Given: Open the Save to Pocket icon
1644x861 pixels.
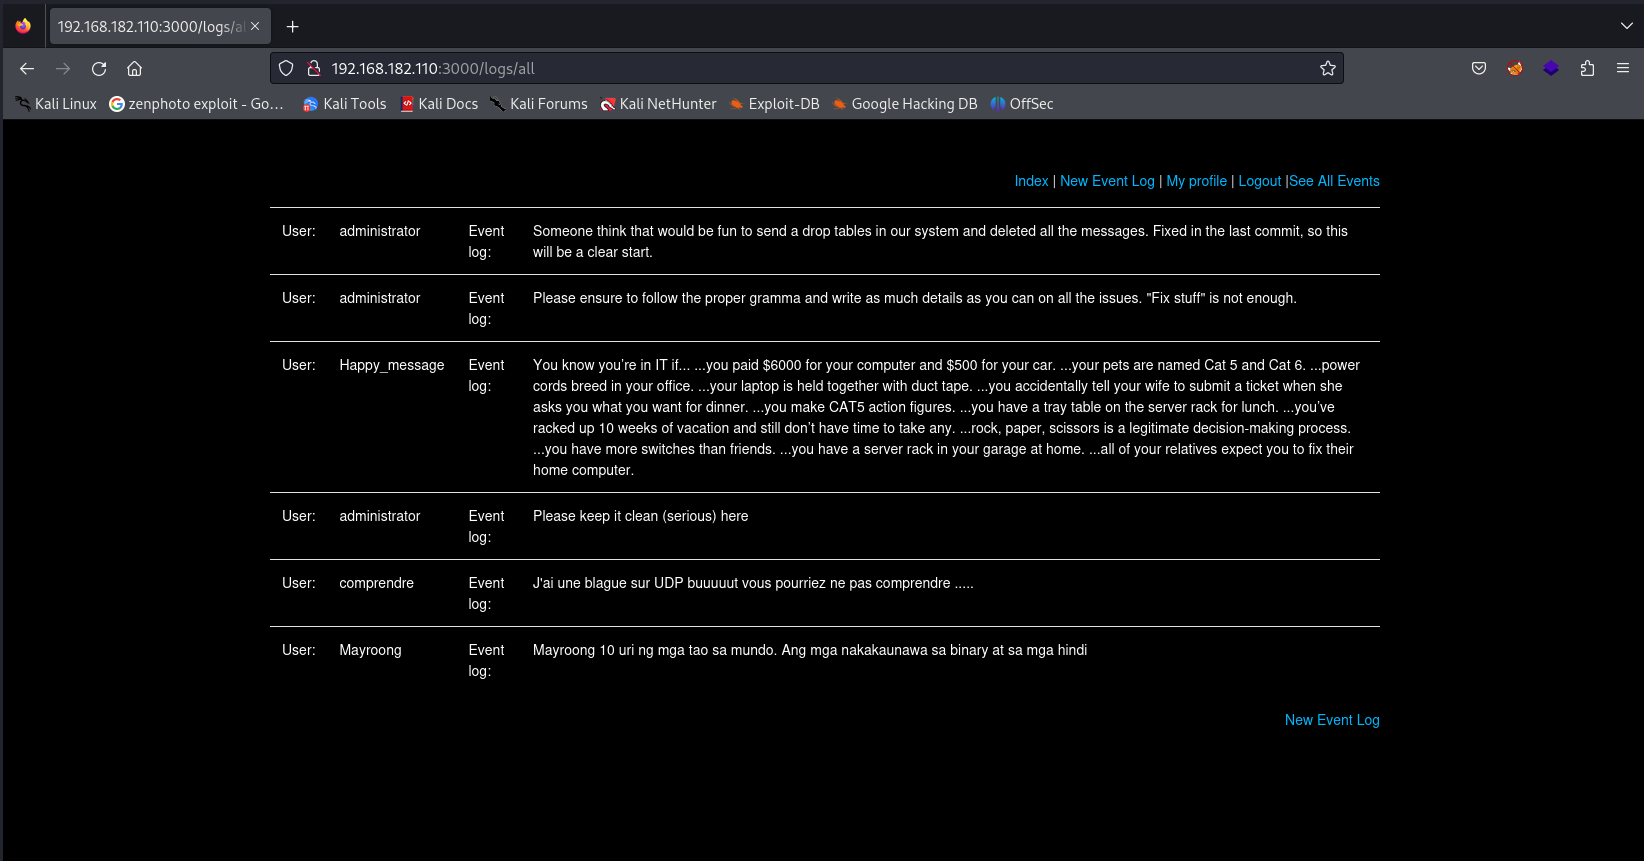Looking at the screenshot, I should coord(1479,69).
